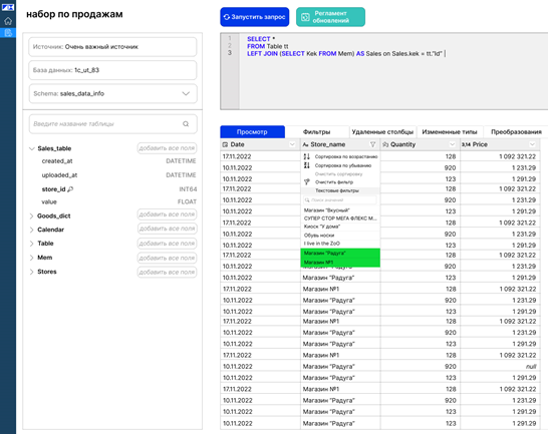This screenshot has width=548, height=434.
Task: Open the home icon in sidebar
Action: (8, 21)
